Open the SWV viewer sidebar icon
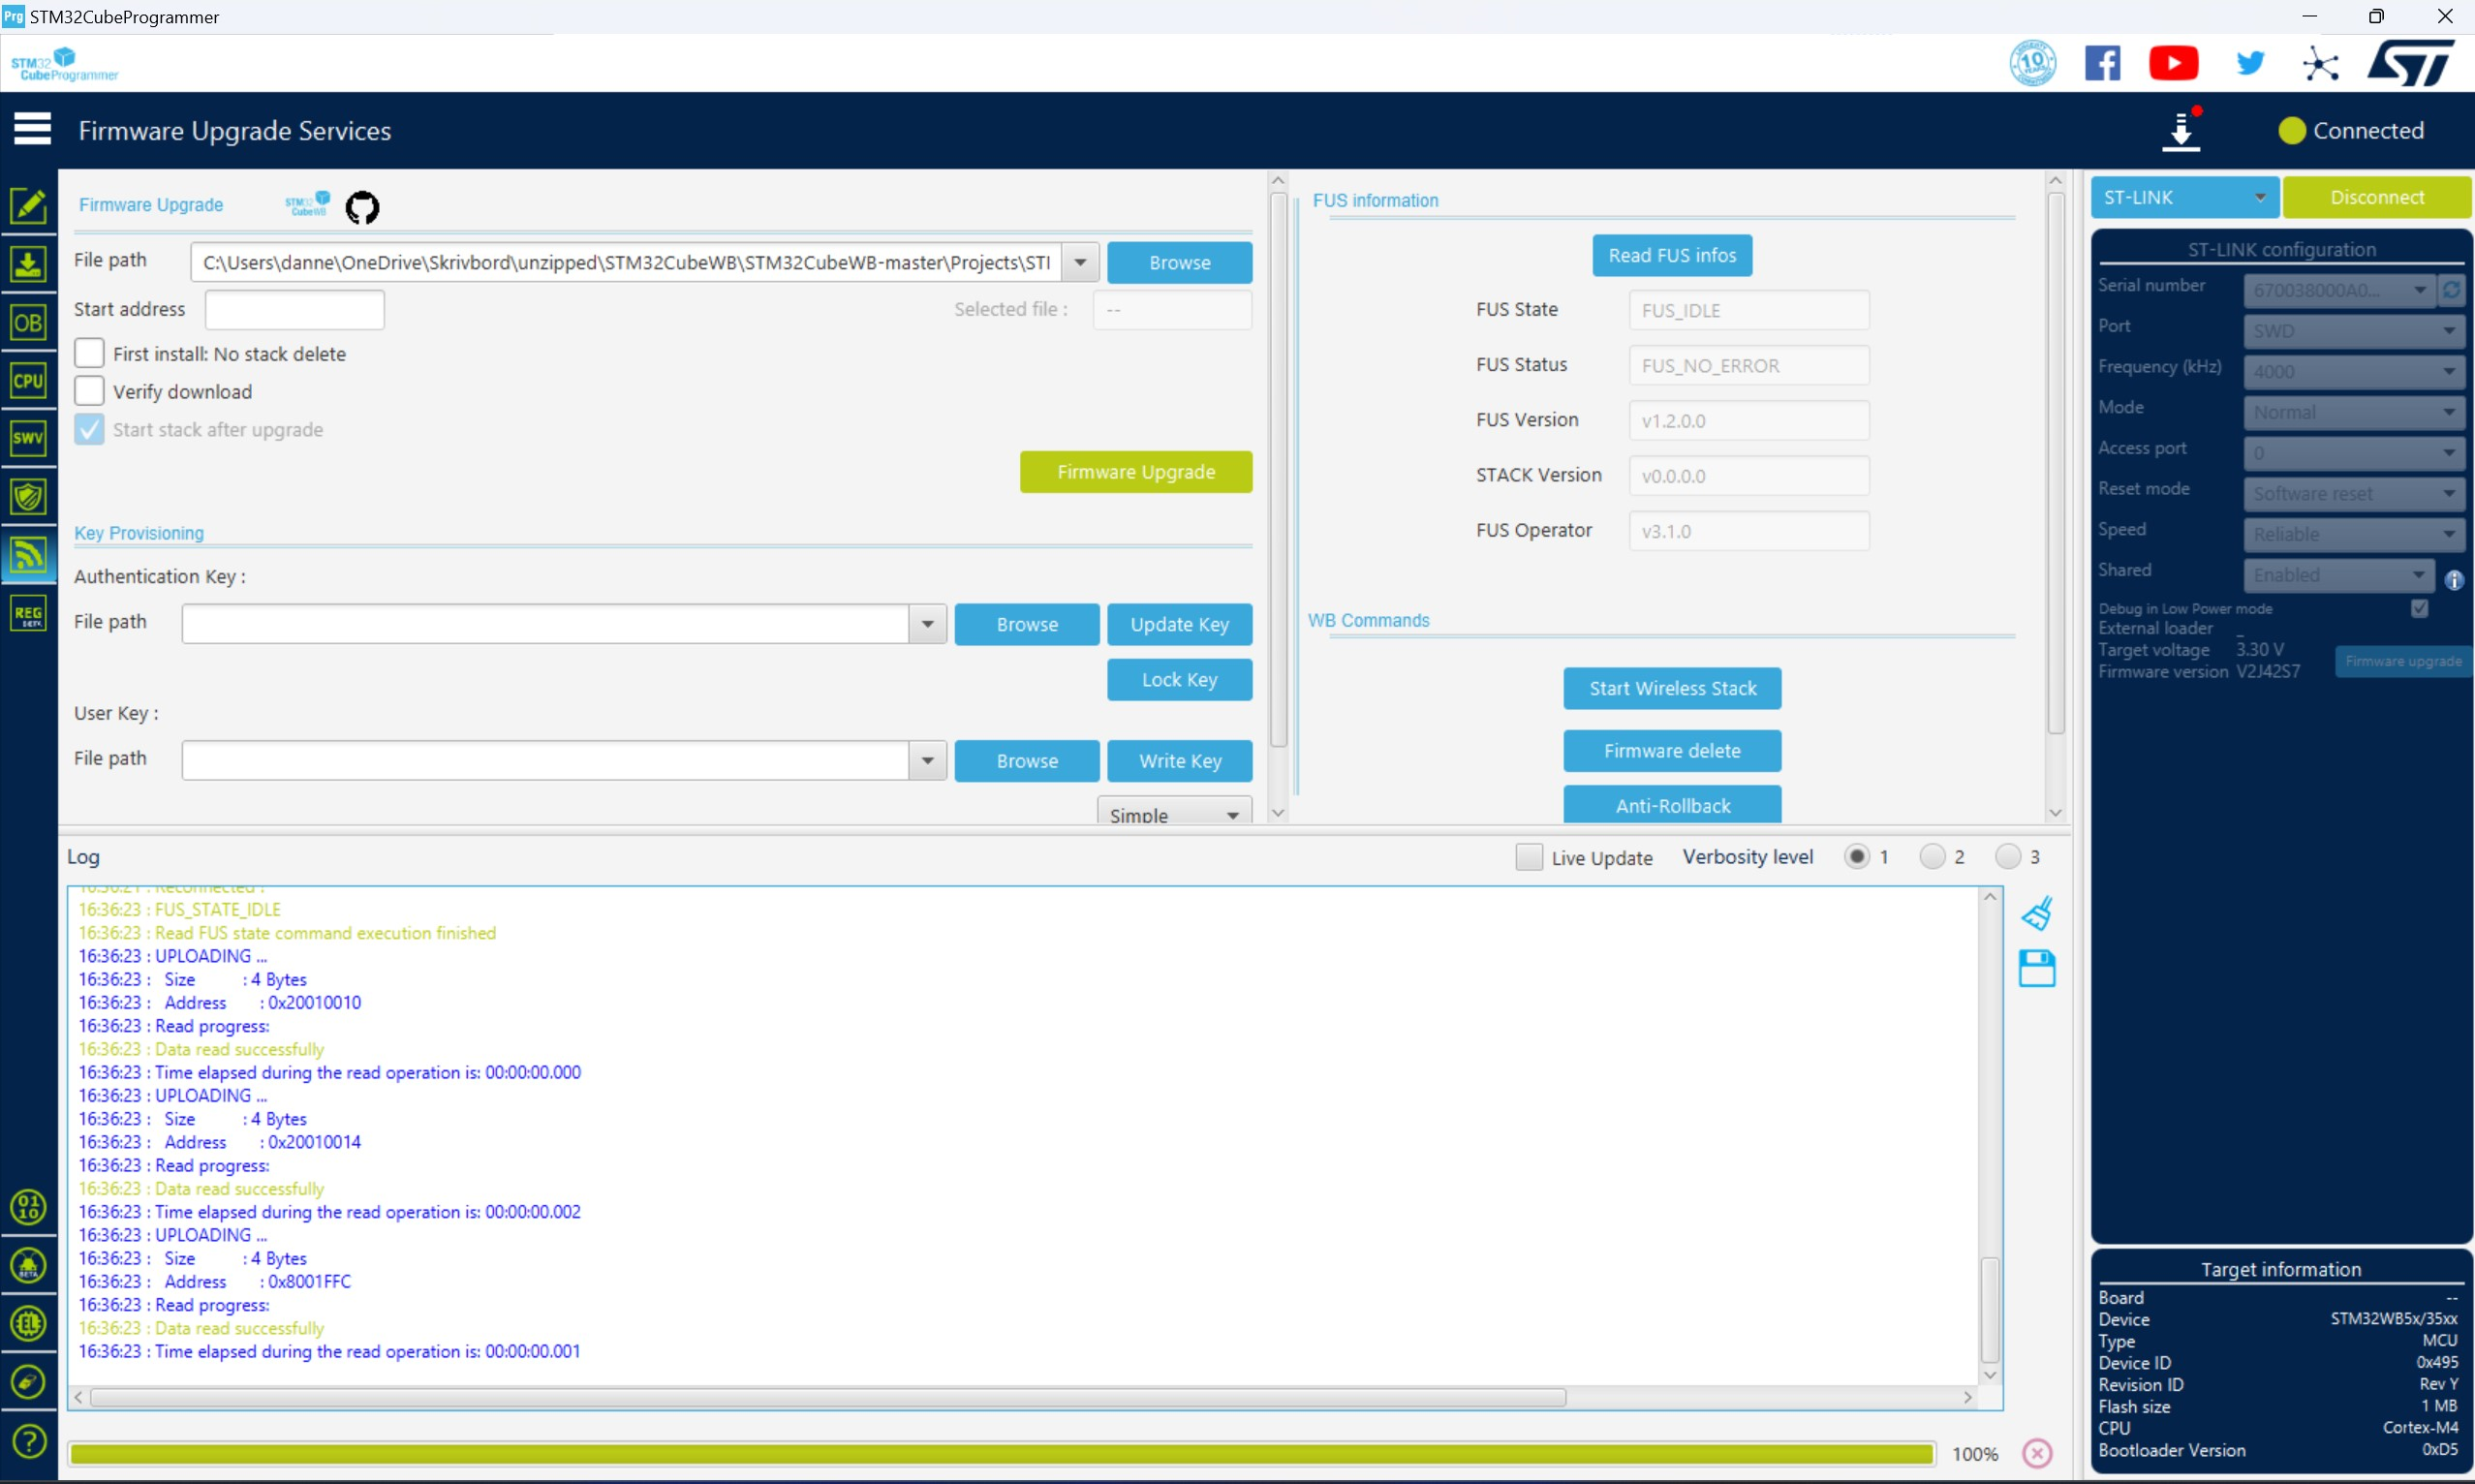The height and width of the screenshot is (1484, 2475). click(x=28, y=438)
